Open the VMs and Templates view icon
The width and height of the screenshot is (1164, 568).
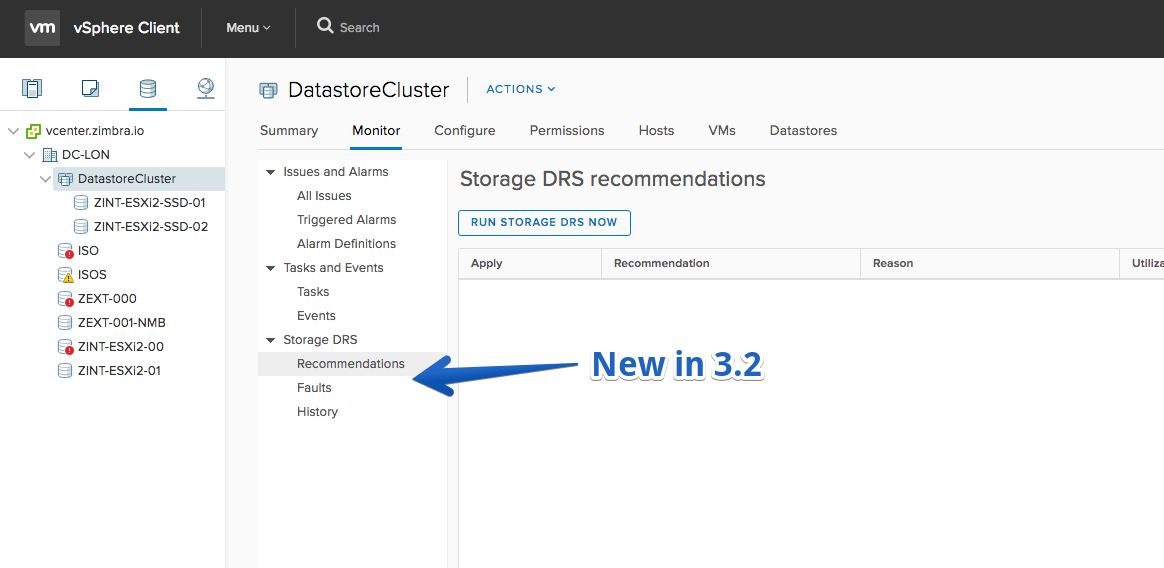[90, 88]
